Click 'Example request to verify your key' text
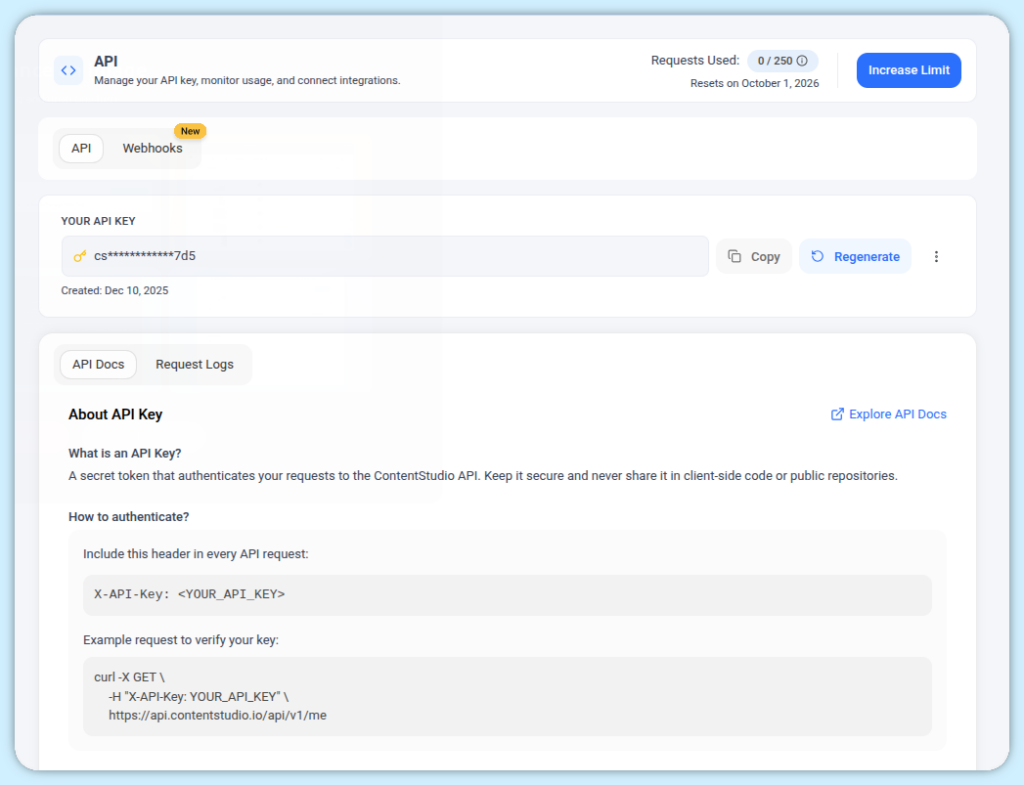Screen dimensions: 1024x785 (180, 640)
